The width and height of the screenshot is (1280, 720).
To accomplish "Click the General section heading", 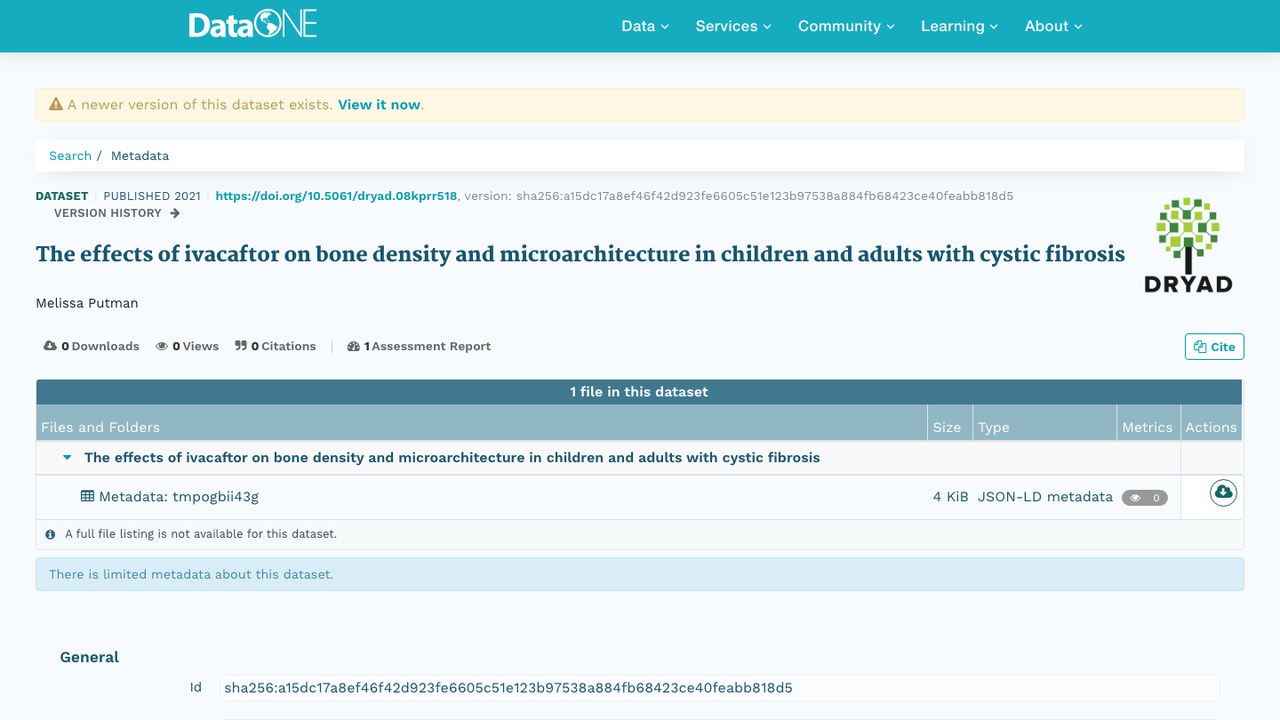I will pos(89,657).
